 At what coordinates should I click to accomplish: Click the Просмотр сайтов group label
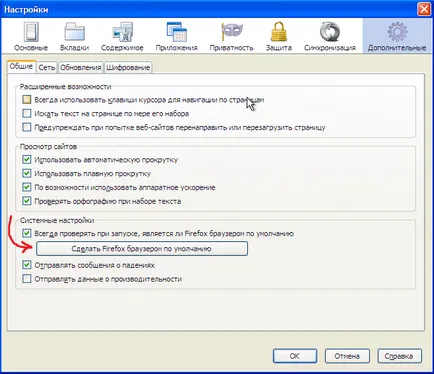[48, 147]
